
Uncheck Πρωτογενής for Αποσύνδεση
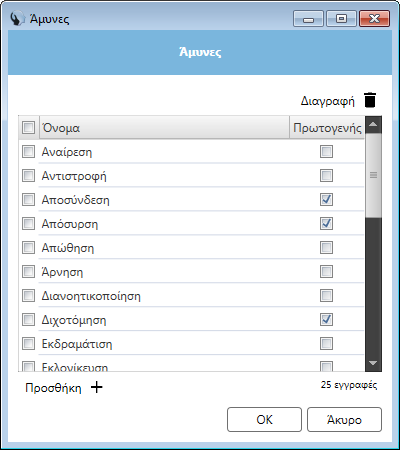326,200
